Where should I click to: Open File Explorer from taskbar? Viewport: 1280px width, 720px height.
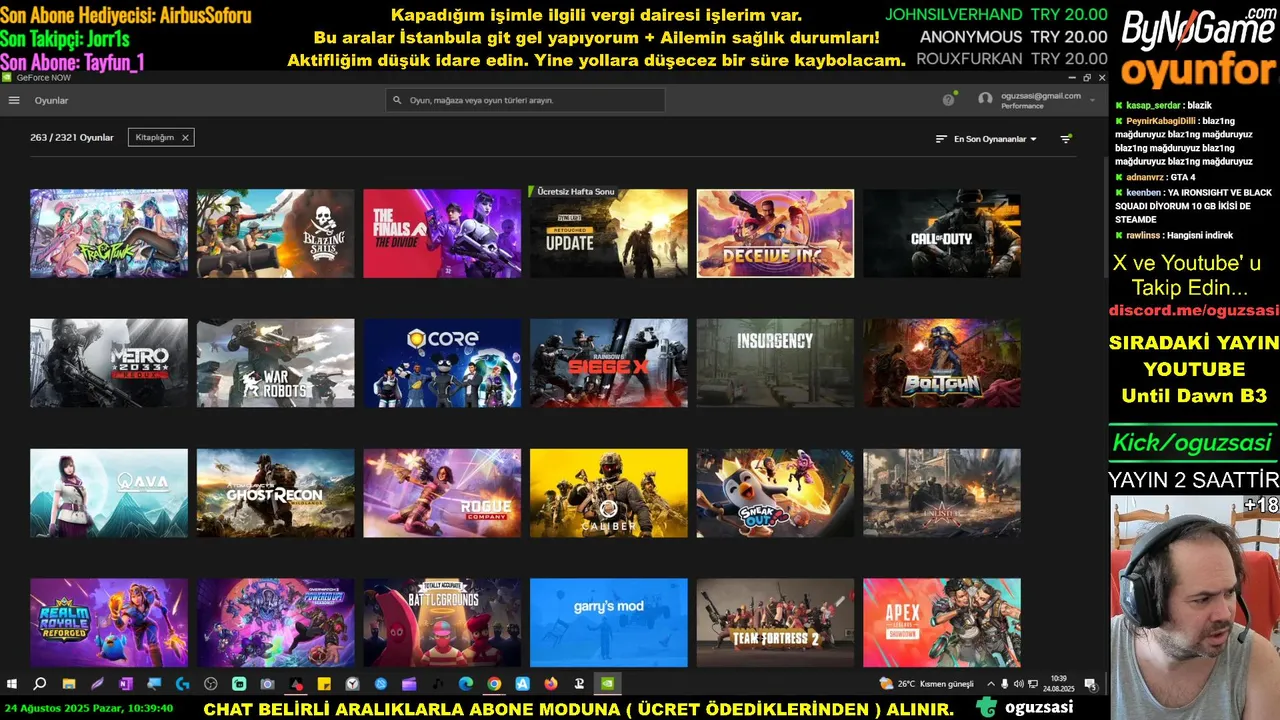(x=69, y=684)
